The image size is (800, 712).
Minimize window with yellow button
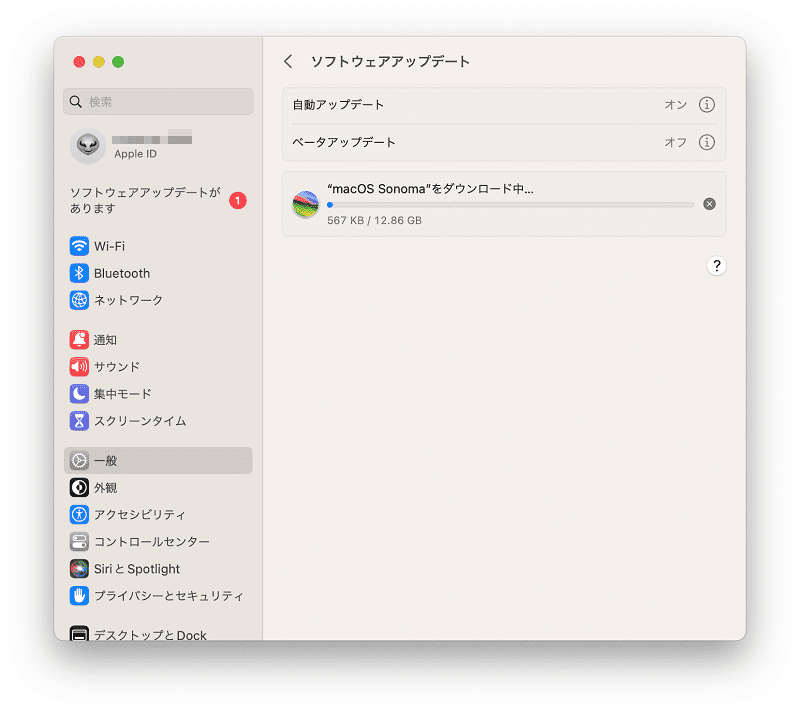[x=98, y=62]
